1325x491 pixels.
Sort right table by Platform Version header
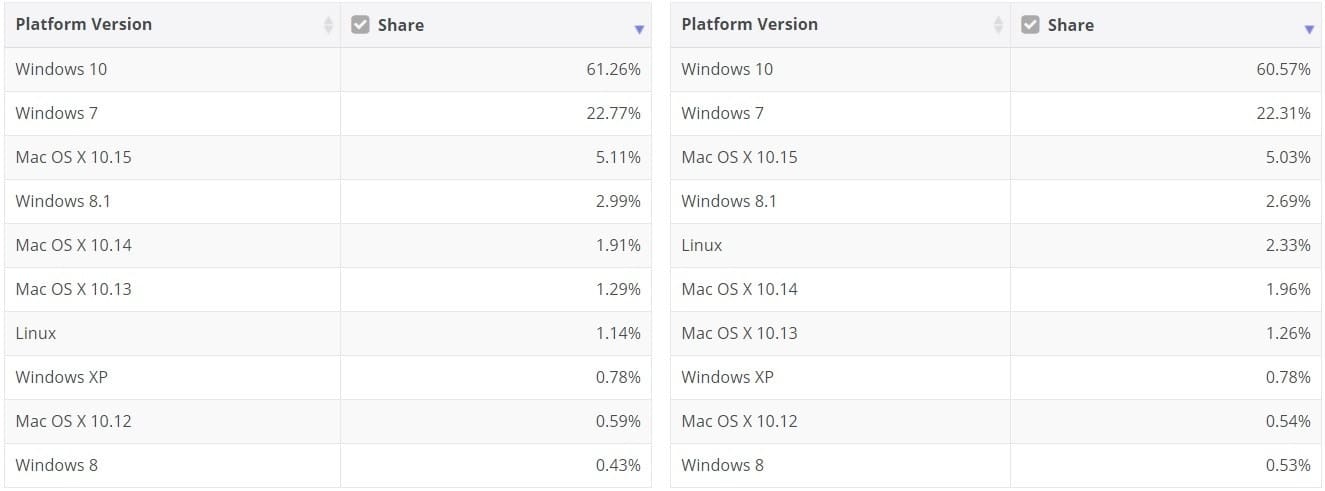pos(749,24)
